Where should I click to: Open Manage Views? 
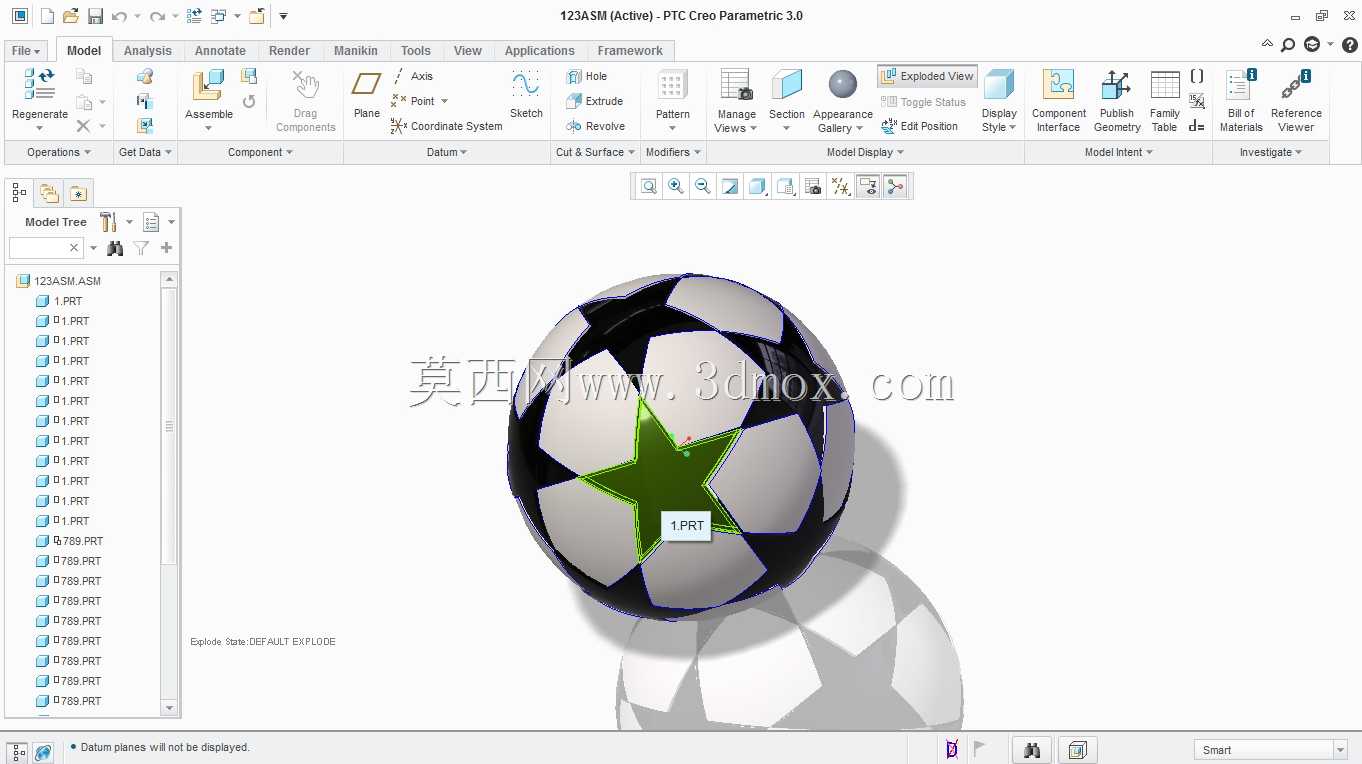(x=736, y=100)
